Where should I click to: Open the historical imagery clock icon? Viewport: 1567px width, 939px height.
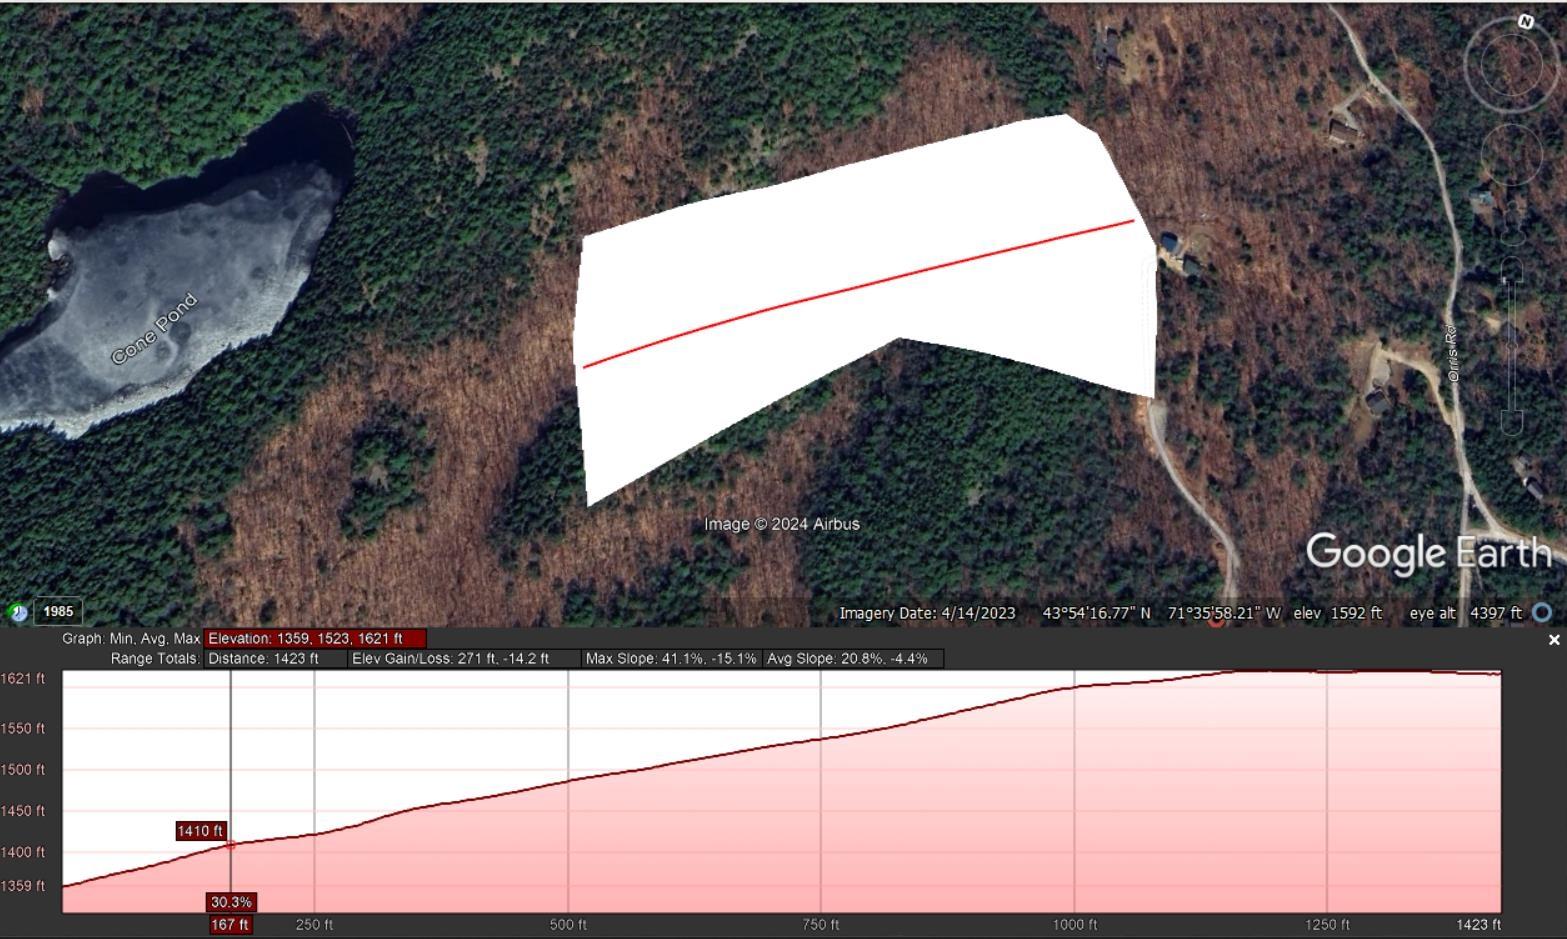(x=18, y=612)
